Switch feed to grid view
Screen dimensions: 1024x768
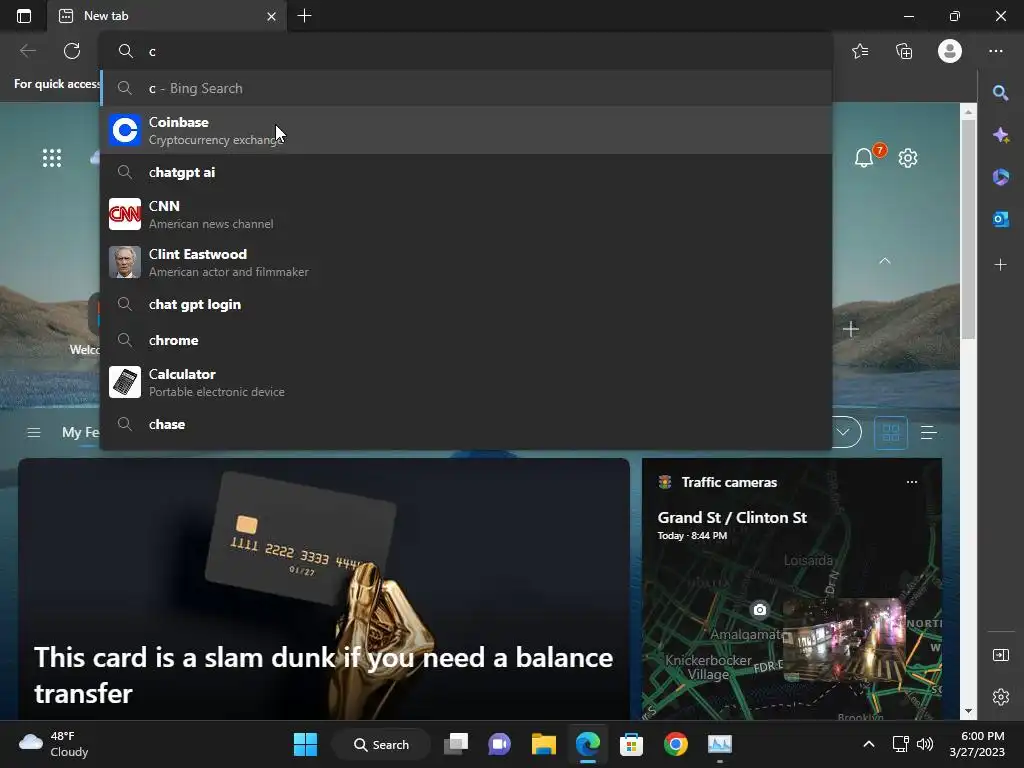coord(891,432)
